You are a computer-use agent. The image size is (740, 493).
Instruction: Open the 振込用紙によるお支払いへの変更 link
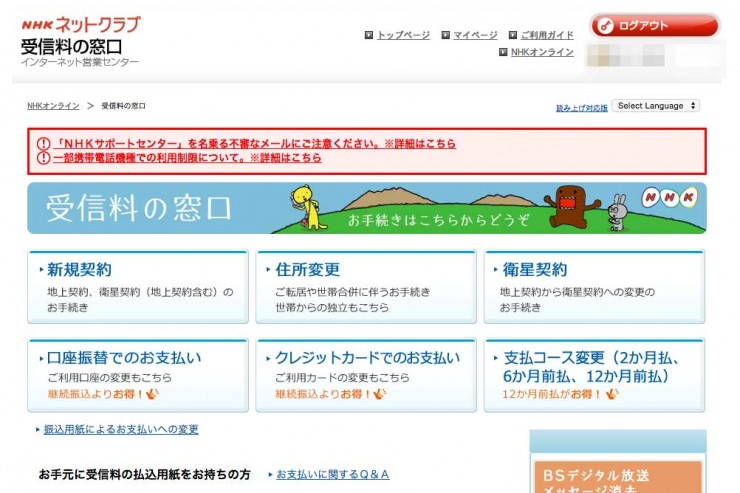(x=121, y=429)
